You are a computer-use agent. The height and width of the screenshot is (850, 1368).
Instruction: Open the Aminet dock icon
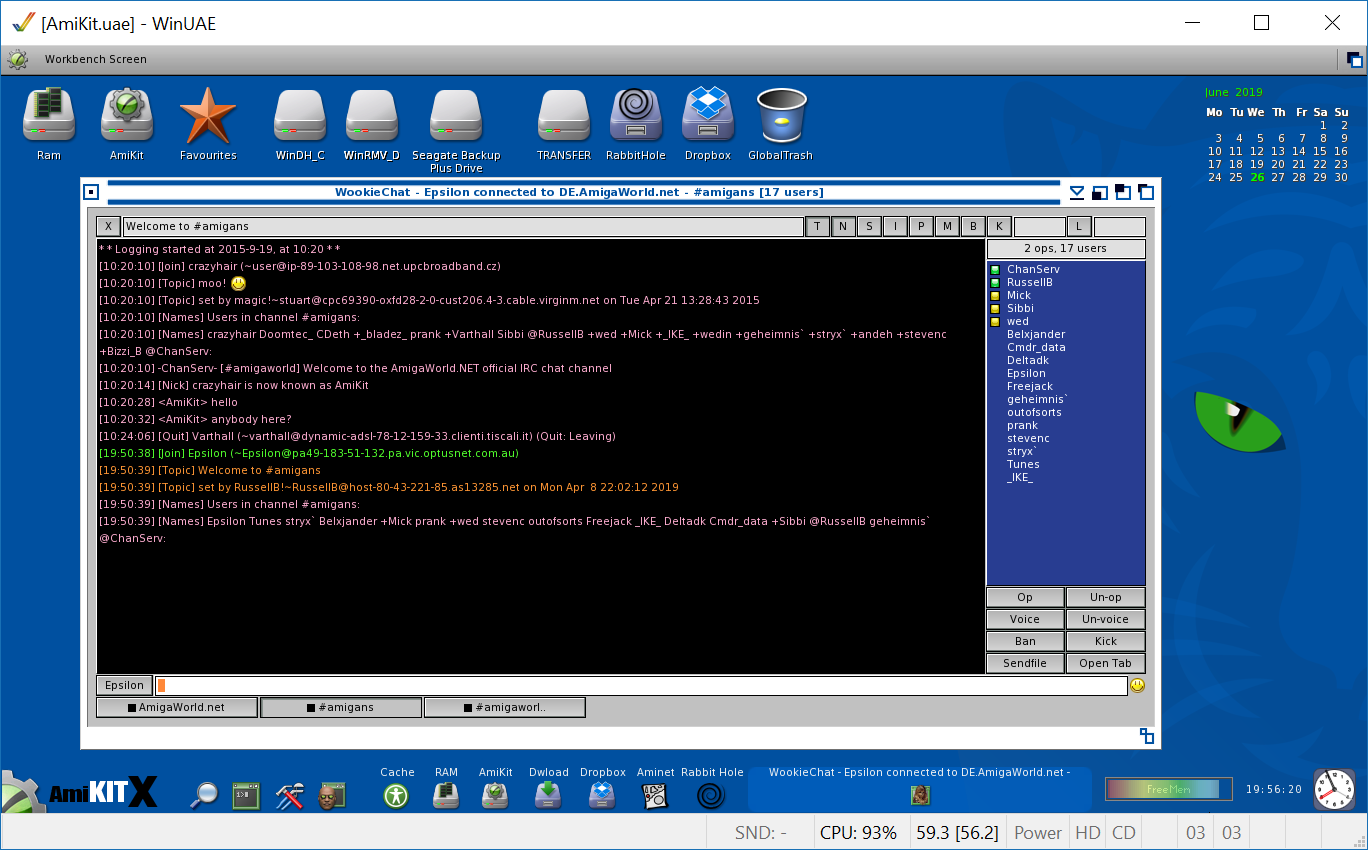pos(656,795)
